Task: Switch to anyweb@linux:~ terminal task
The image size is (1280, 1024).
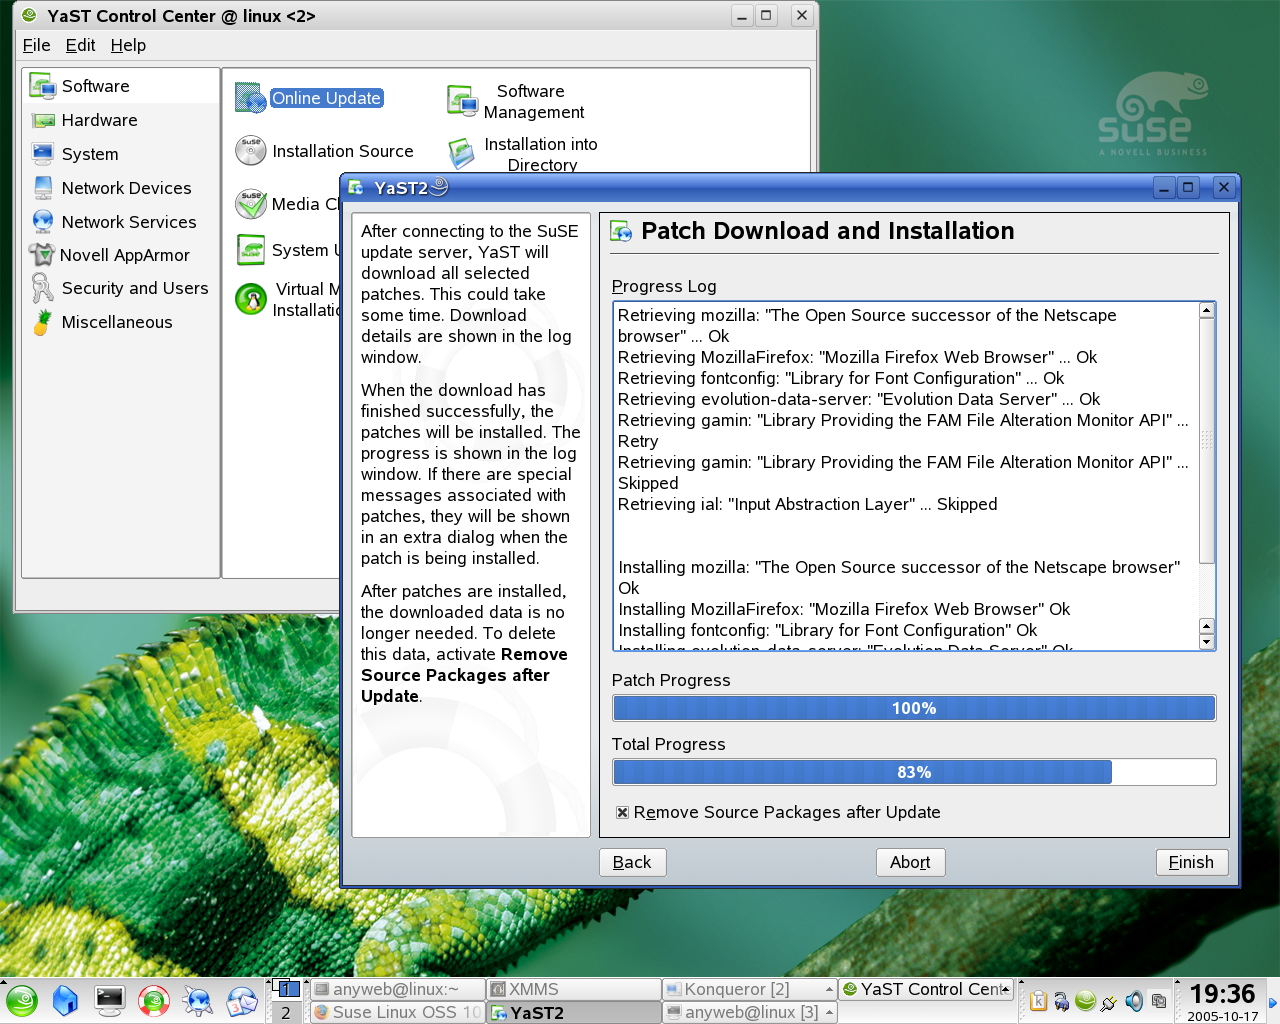Action: 397,989
